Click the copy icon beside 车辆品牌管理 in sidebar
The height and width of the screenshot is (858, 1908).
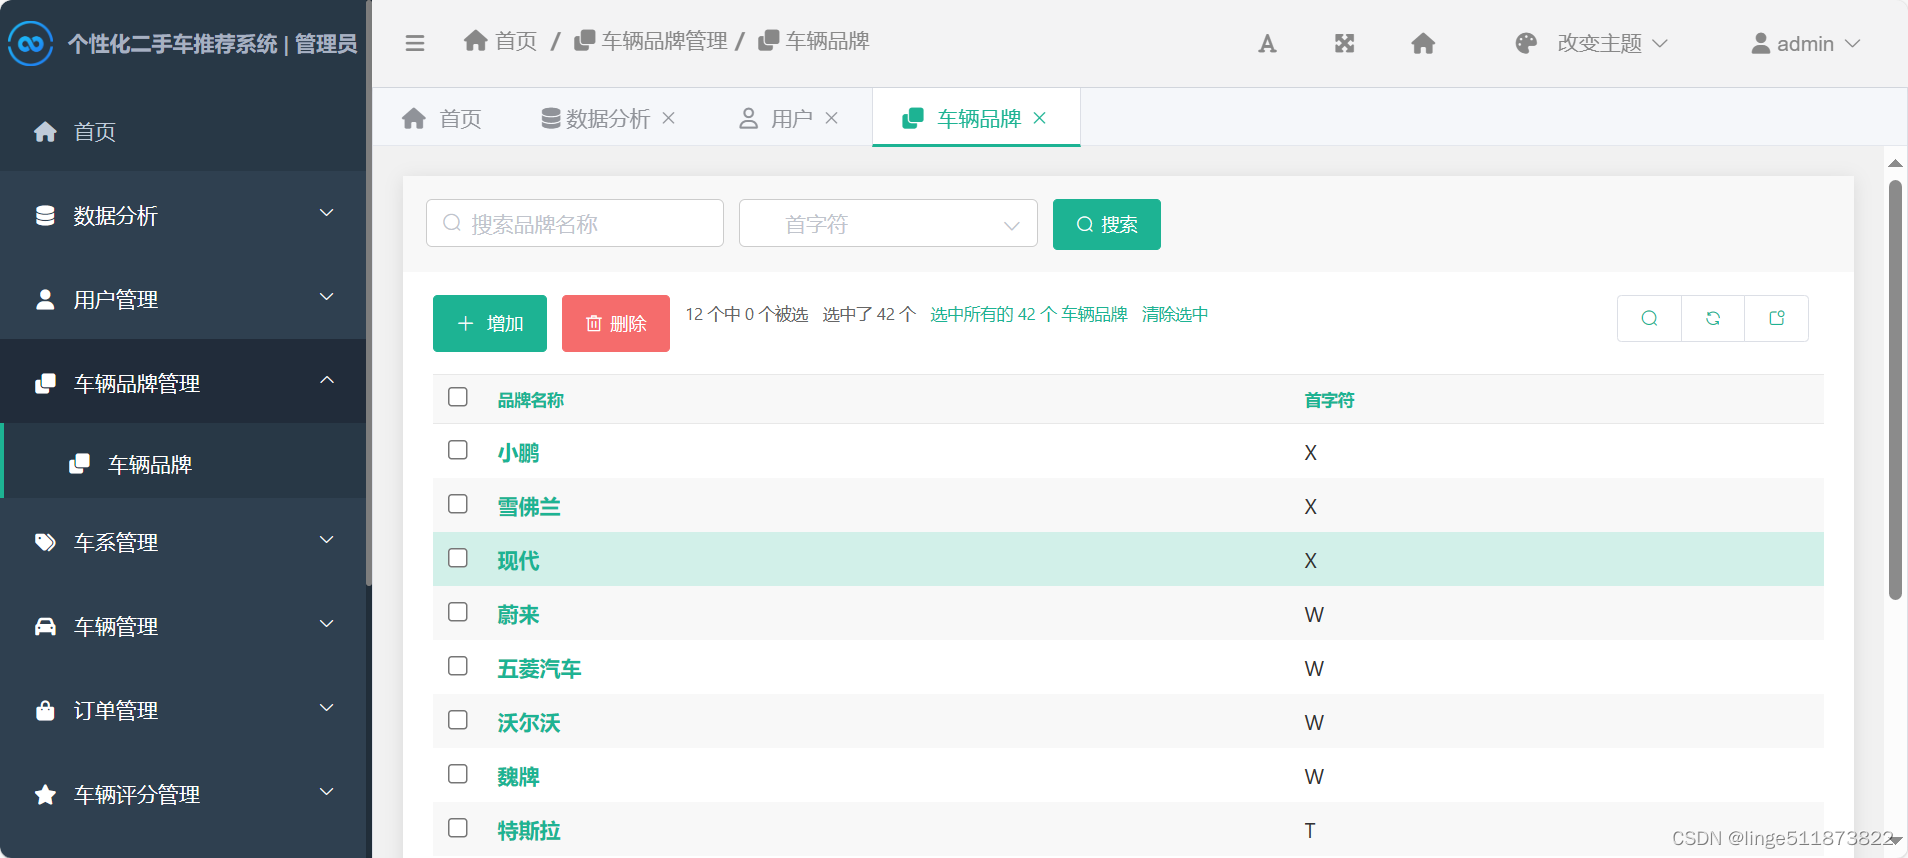click(x=45, y=383)
